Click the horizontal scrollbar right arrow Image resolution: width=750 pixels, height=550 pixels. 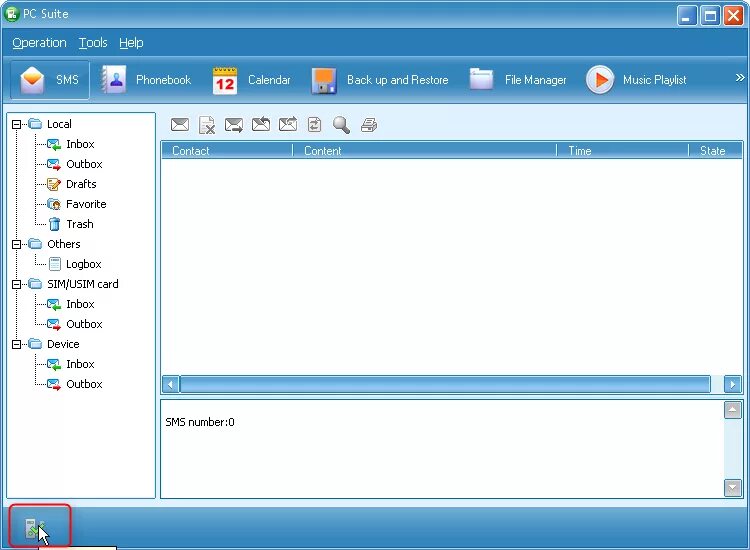point(732,384)
